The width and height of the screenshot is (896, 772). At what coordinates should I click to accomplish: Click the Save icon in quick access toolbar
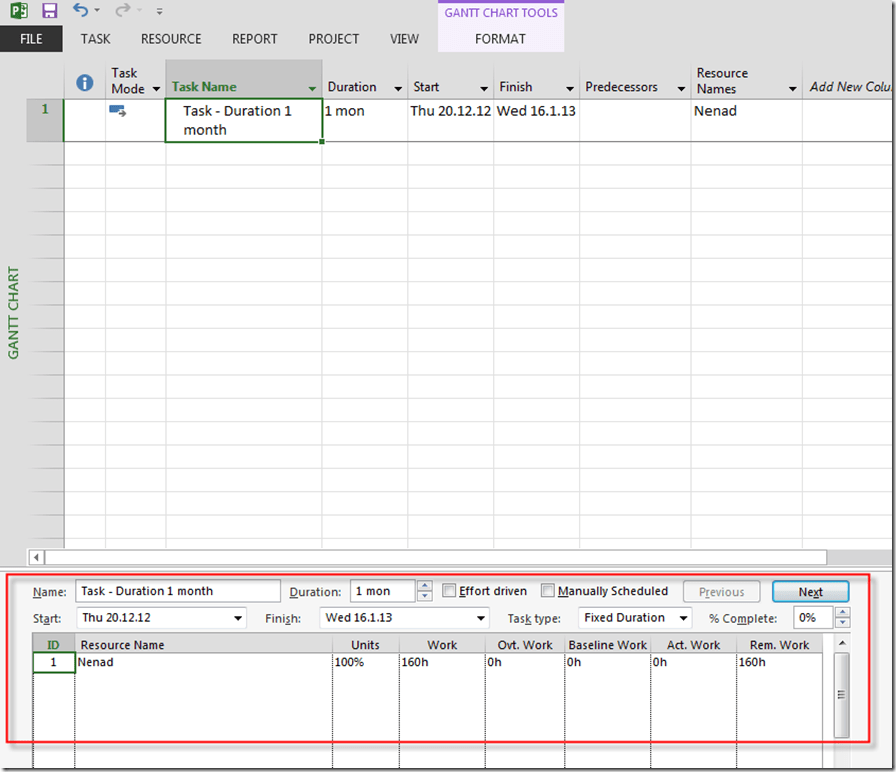tap(50, 11)
